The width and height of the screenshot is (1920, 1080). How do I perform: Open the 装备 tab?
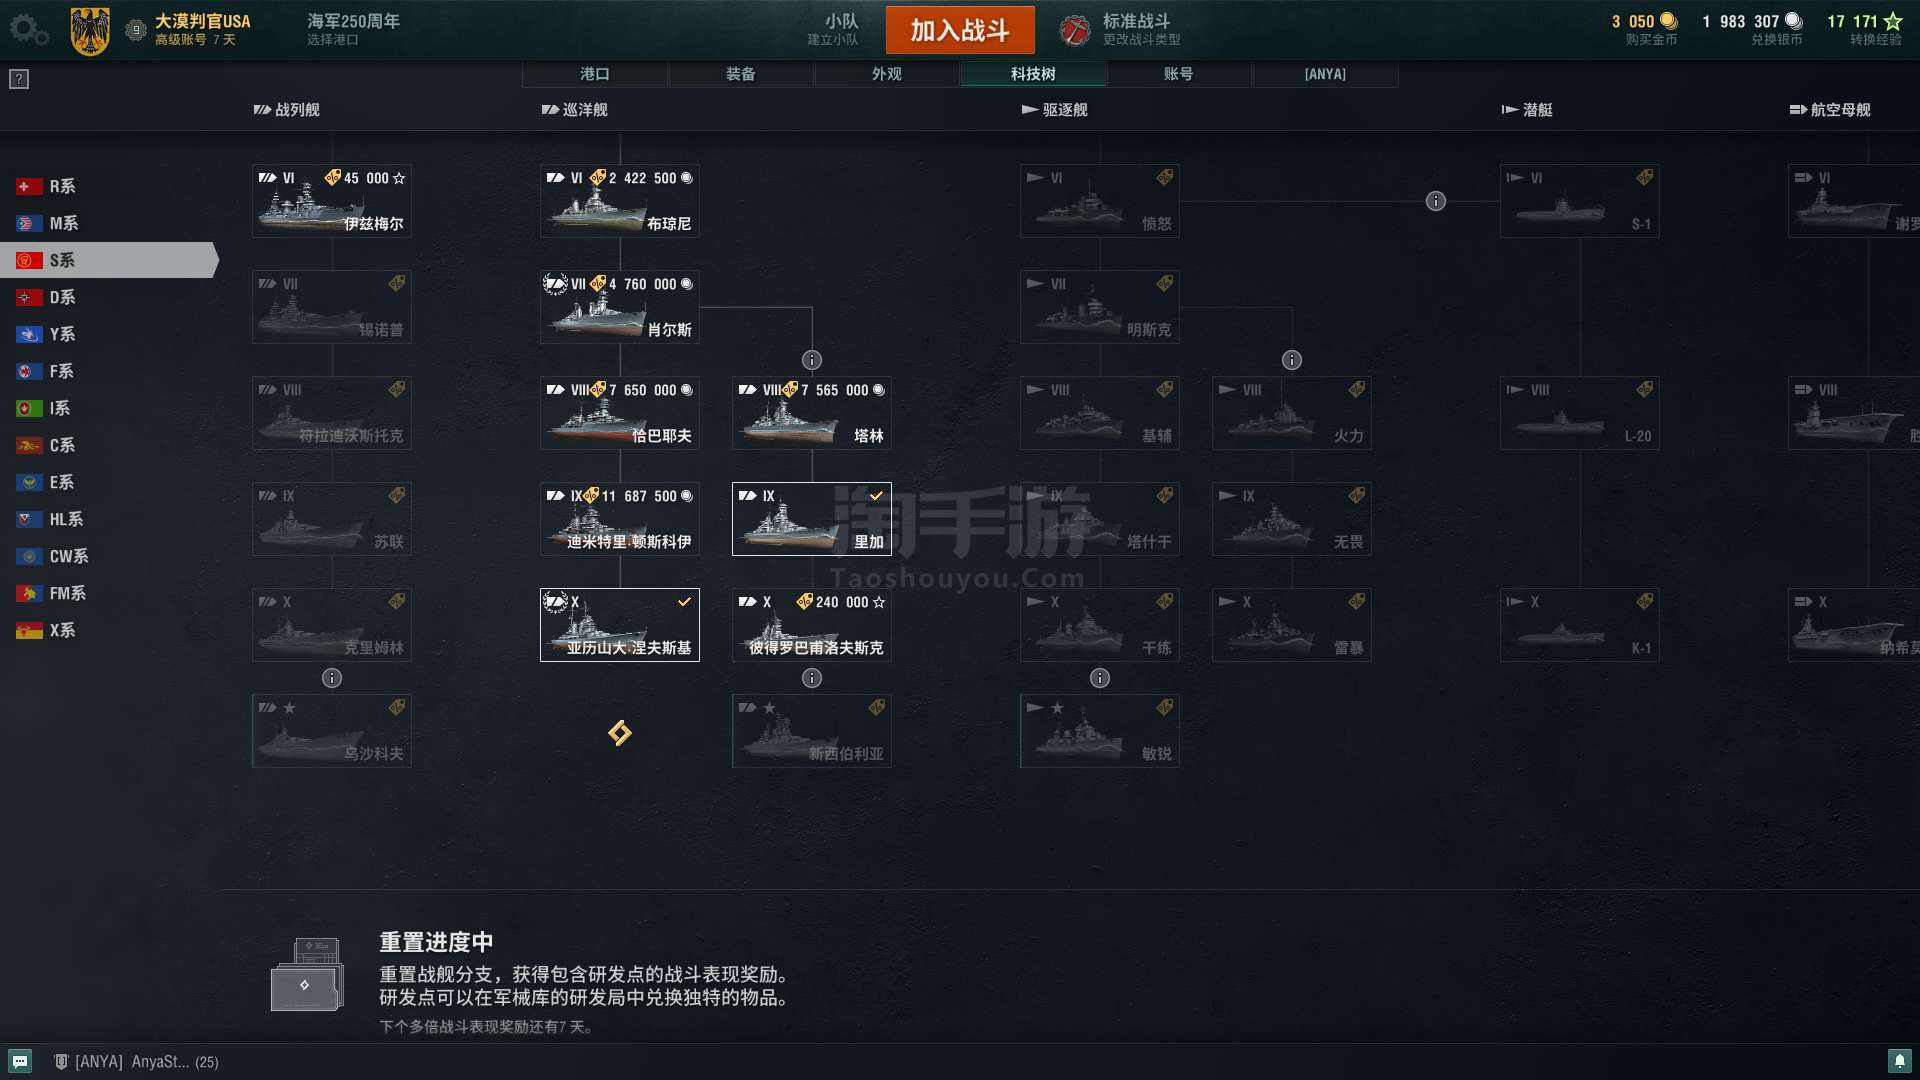(741, 74)
